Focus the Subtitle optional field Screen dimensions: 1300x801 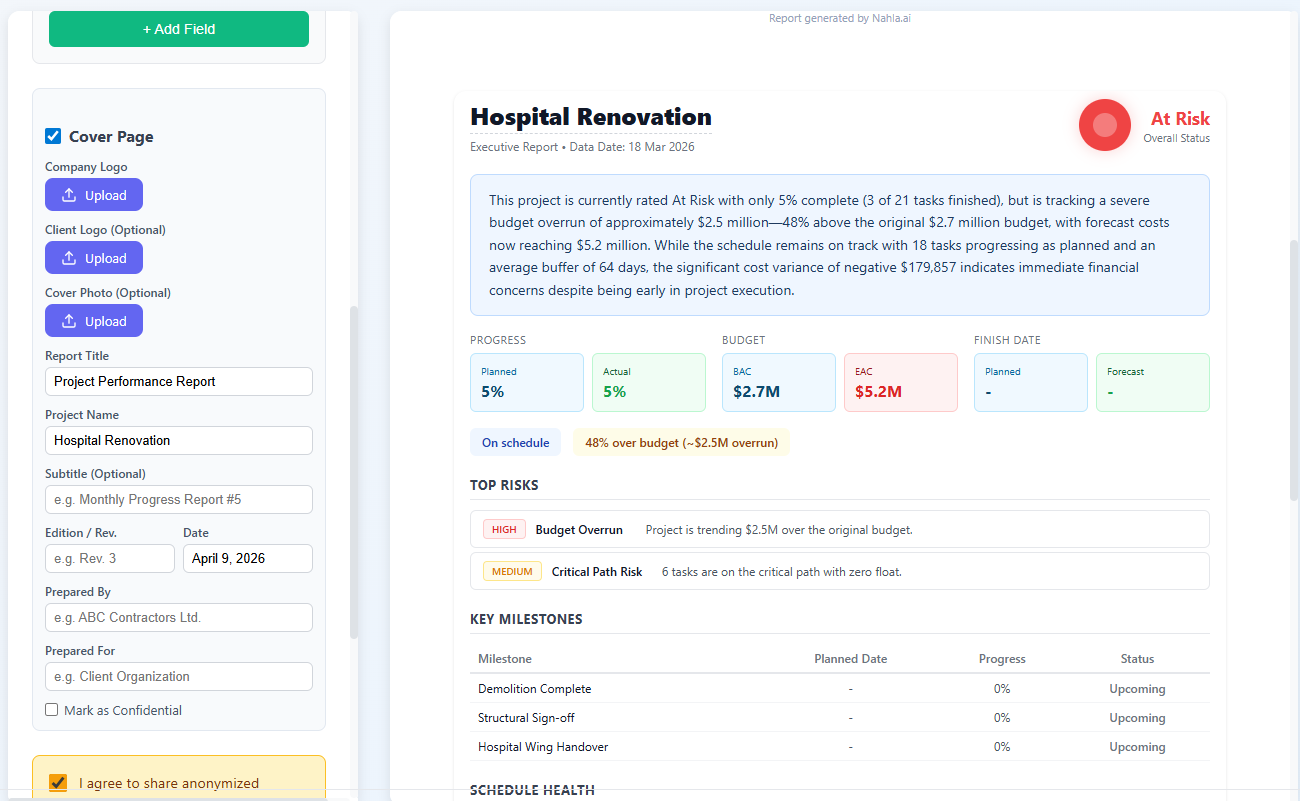pyautogui.click(x=179, y=499)
